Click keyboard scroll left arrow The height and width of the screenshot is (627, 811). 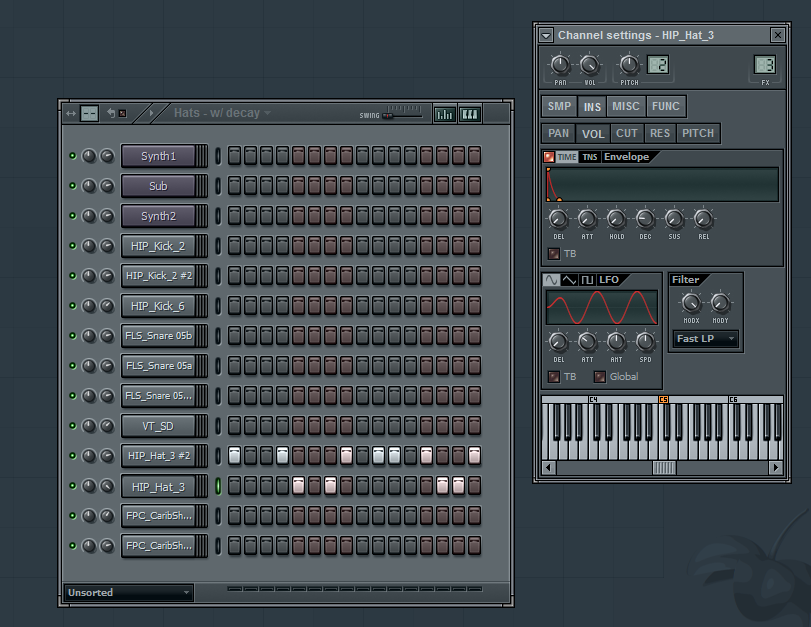(x=549, y=468)
